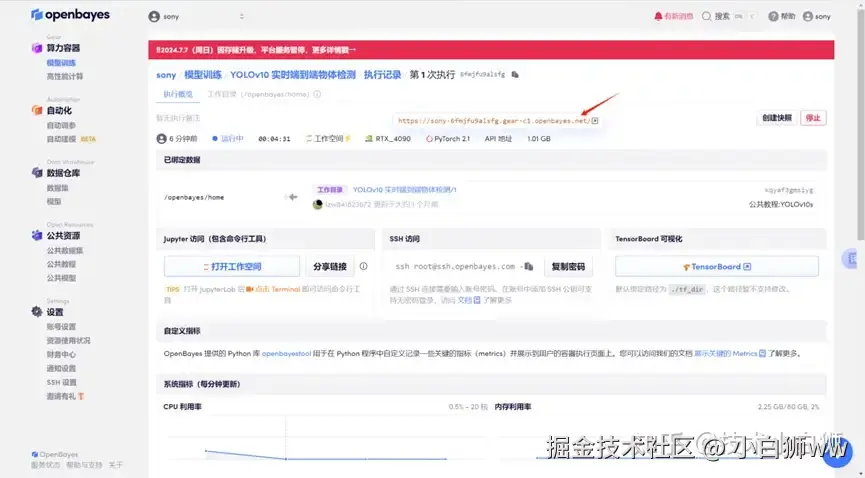Go to 高性能计算 in the sidebar
Screen dimensions: 865x478
65,77
